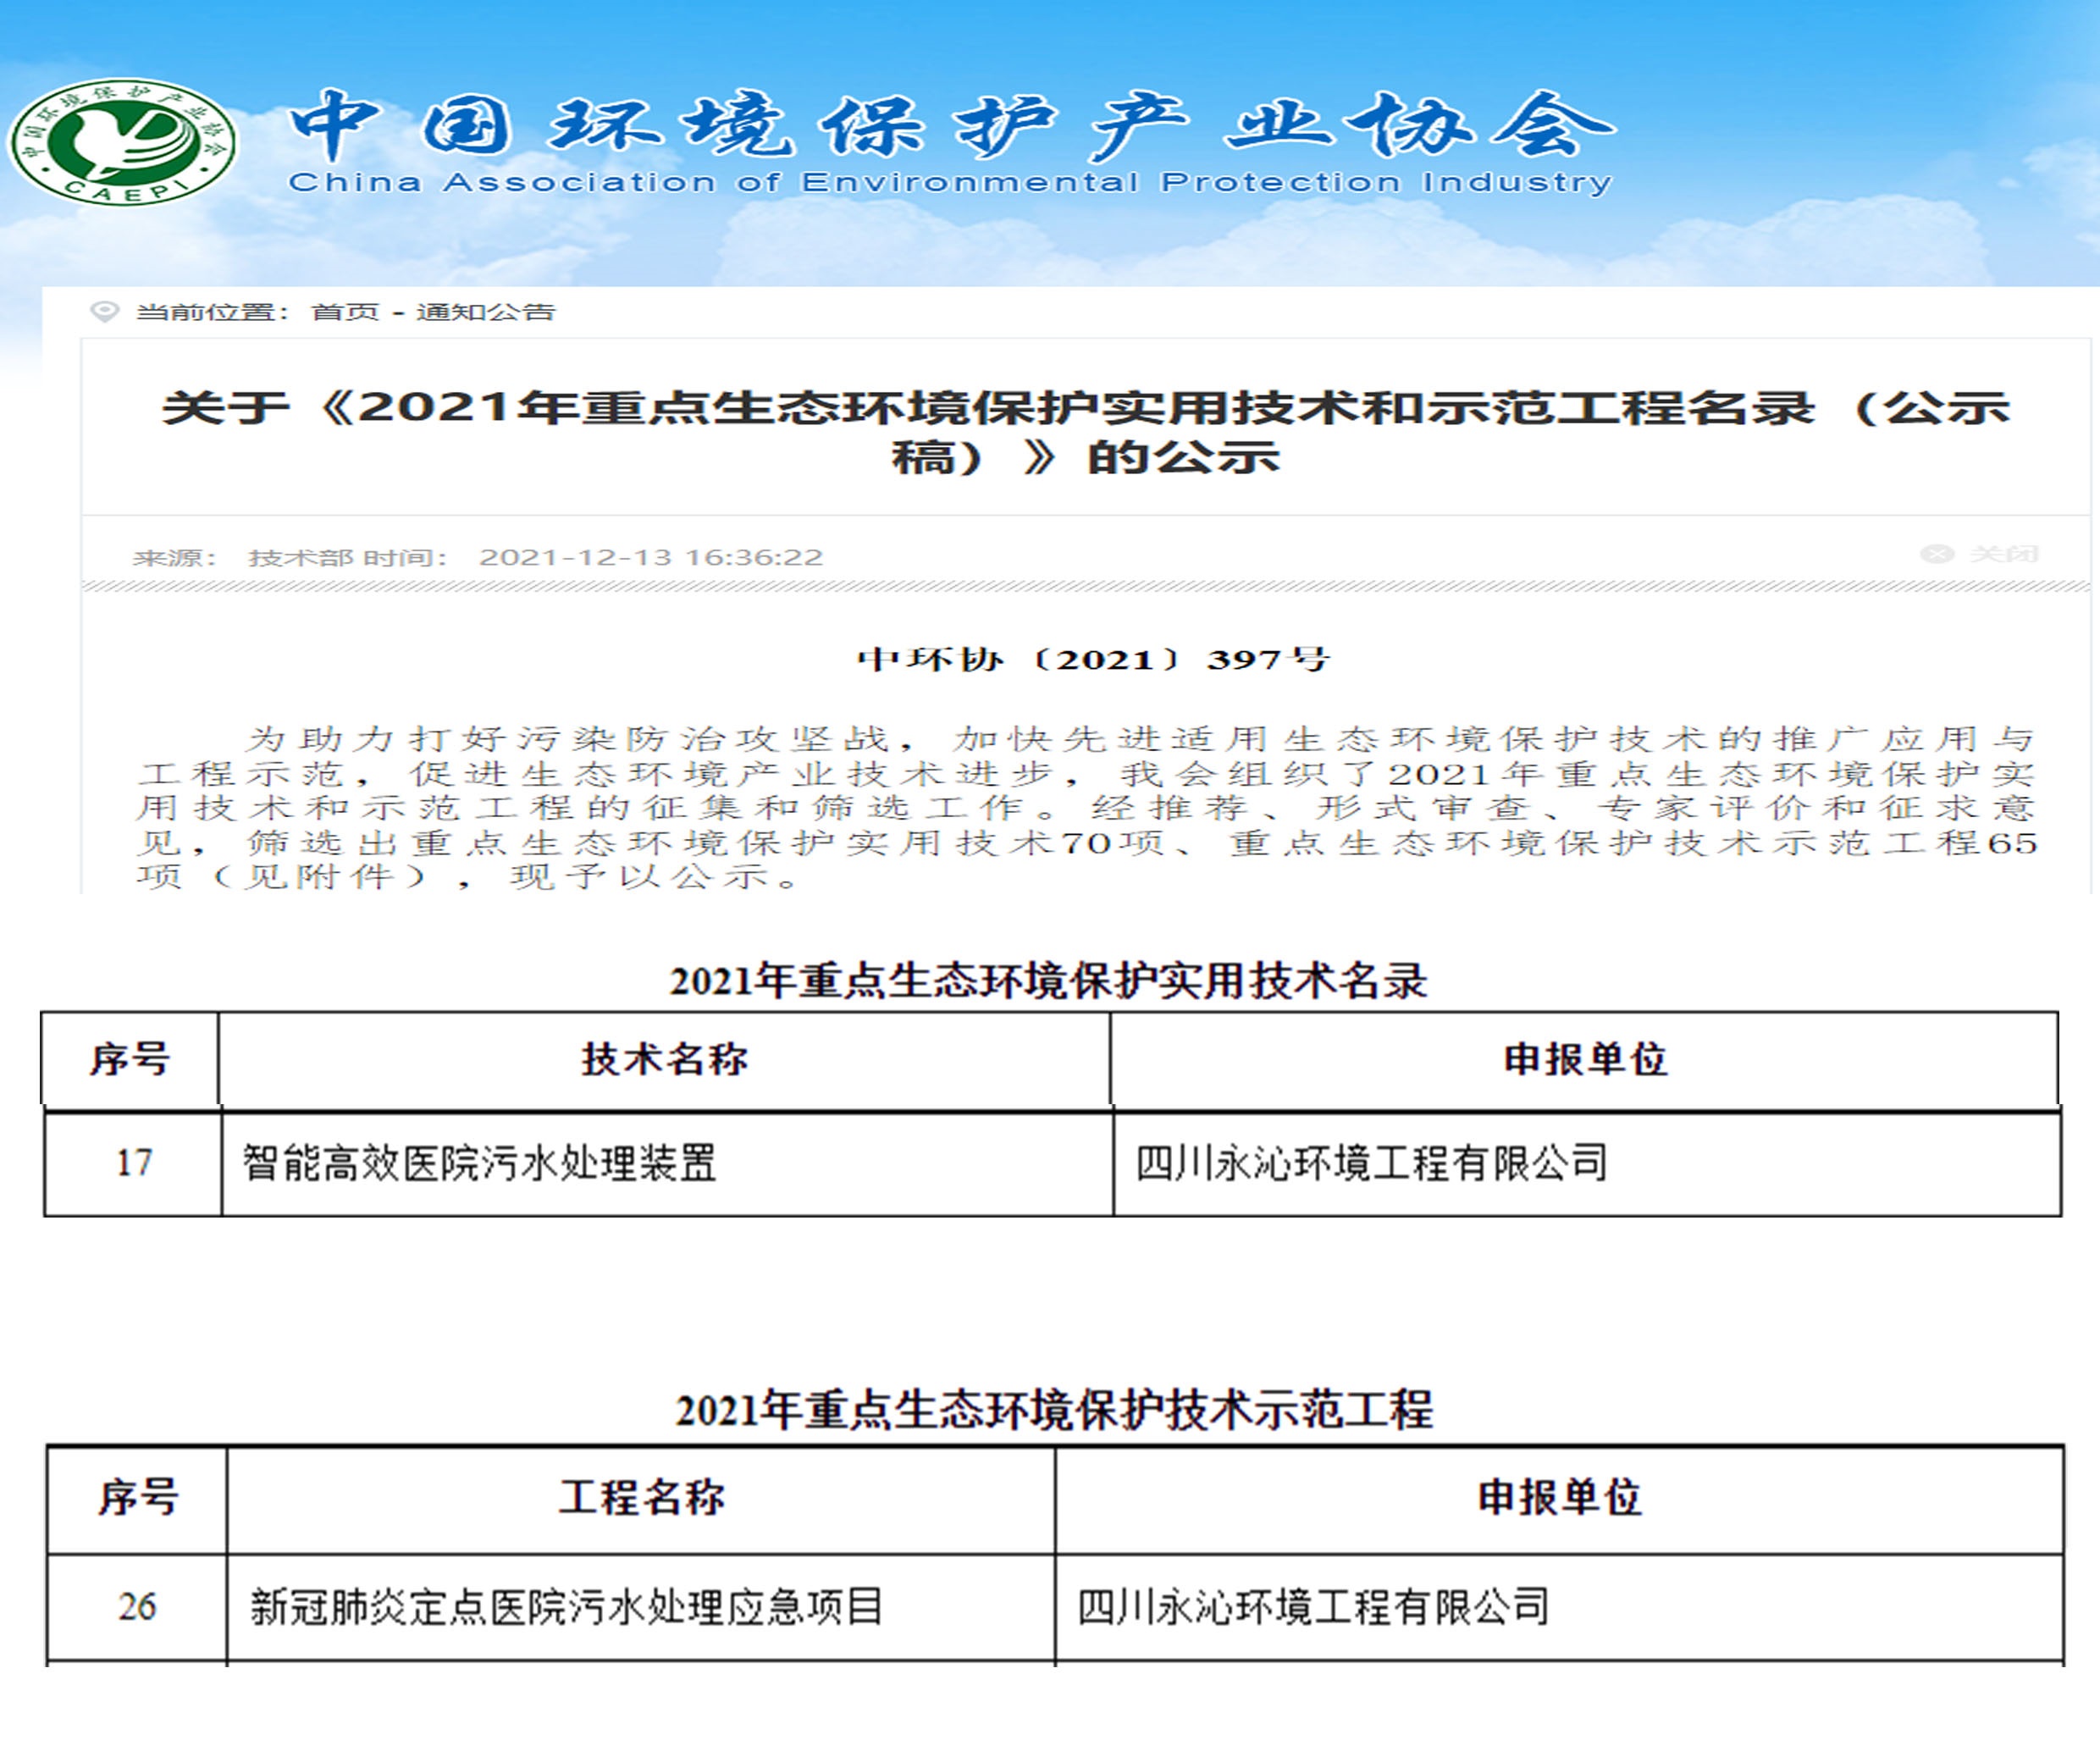
Task: Open the 首页 breadcrumb link
Action: pyautogui.click(x=345, y=312)
